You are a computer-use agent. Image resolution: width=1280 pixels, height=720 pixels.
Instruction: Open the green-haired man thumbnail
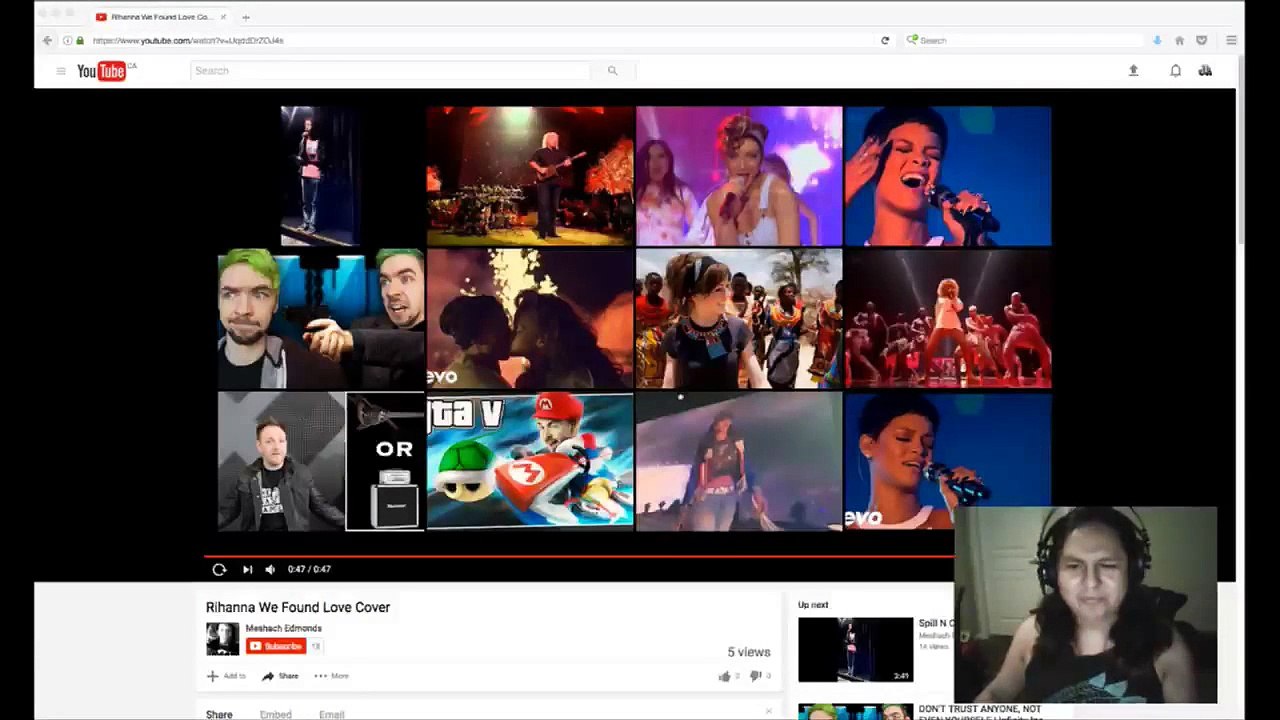(x=321, y=319)
